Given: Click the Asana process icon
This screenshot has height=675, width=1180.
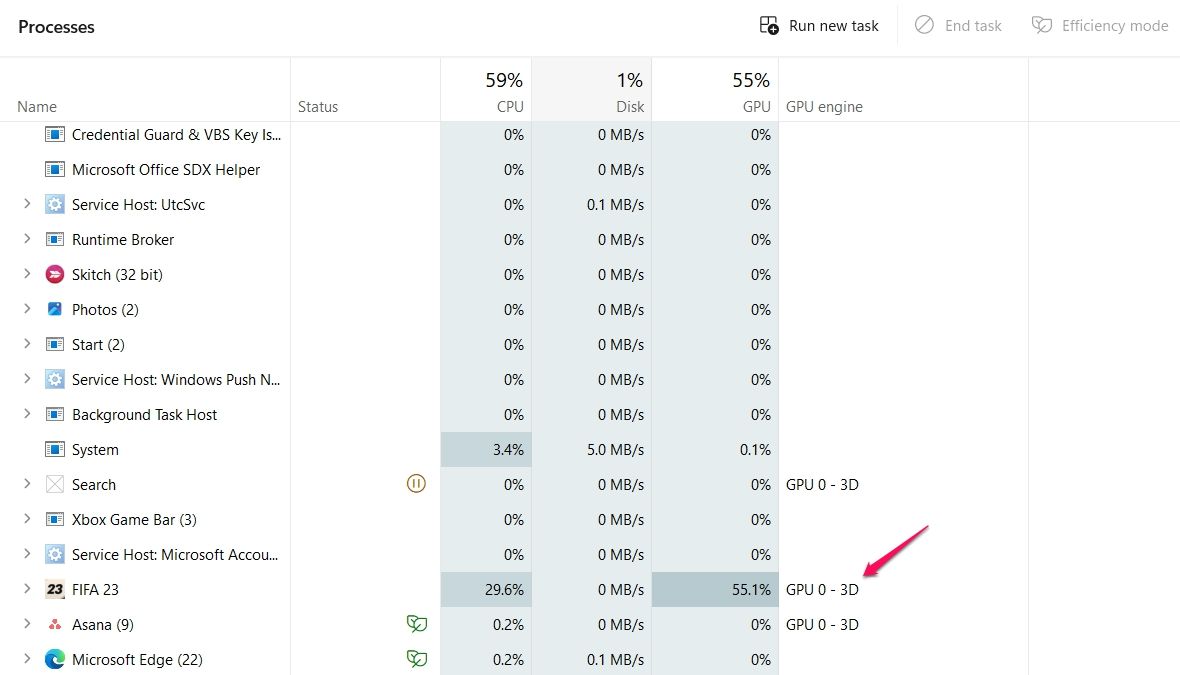Looking at the screenshot, I should click(x=55, y=625).
